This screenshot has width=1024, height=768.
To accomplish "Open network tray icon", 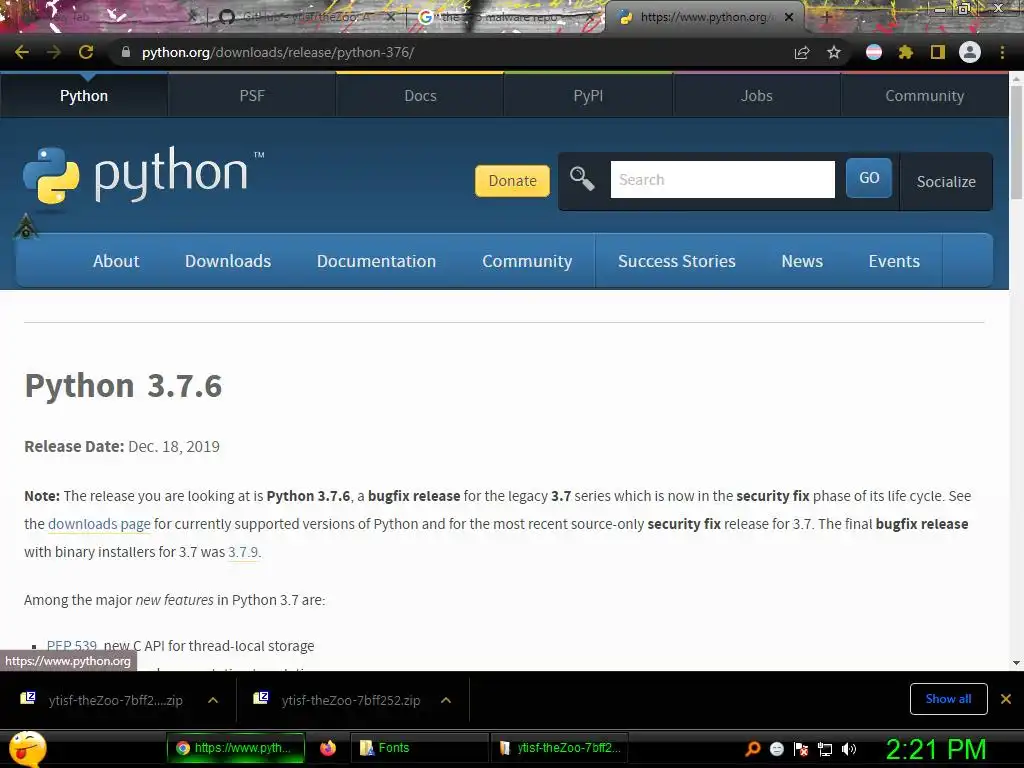I will point(825,749).
